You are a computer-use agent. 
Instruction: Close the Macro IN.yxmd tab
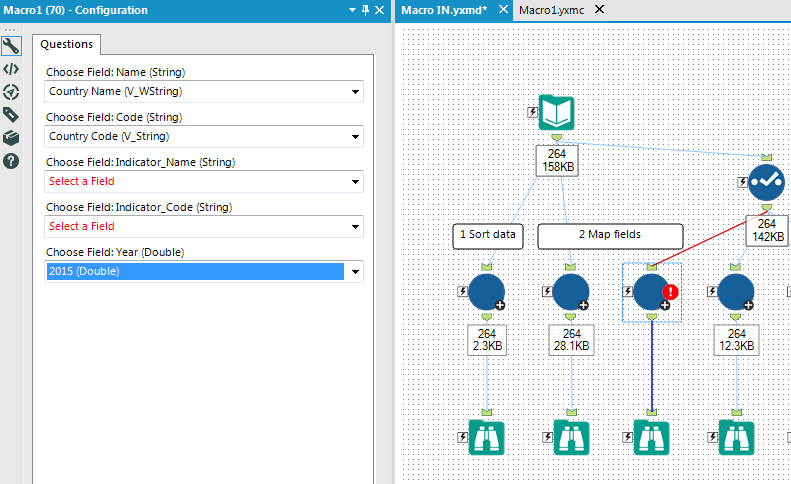coord(503,10)
